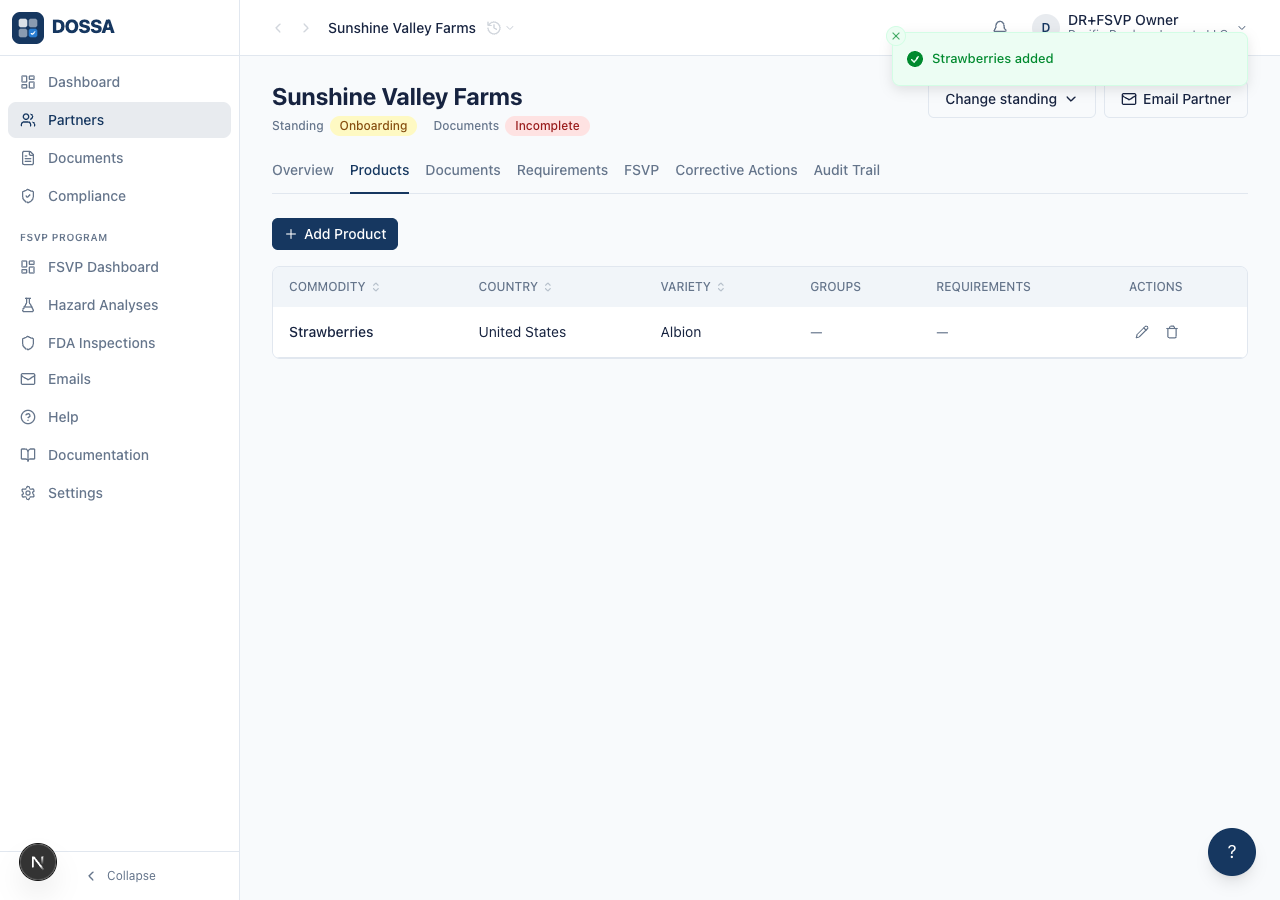This screenshot has height=900, width=1280.
Task: Open Settings in the sidebar
Action: pyautogui.click(x=119, y=493)
